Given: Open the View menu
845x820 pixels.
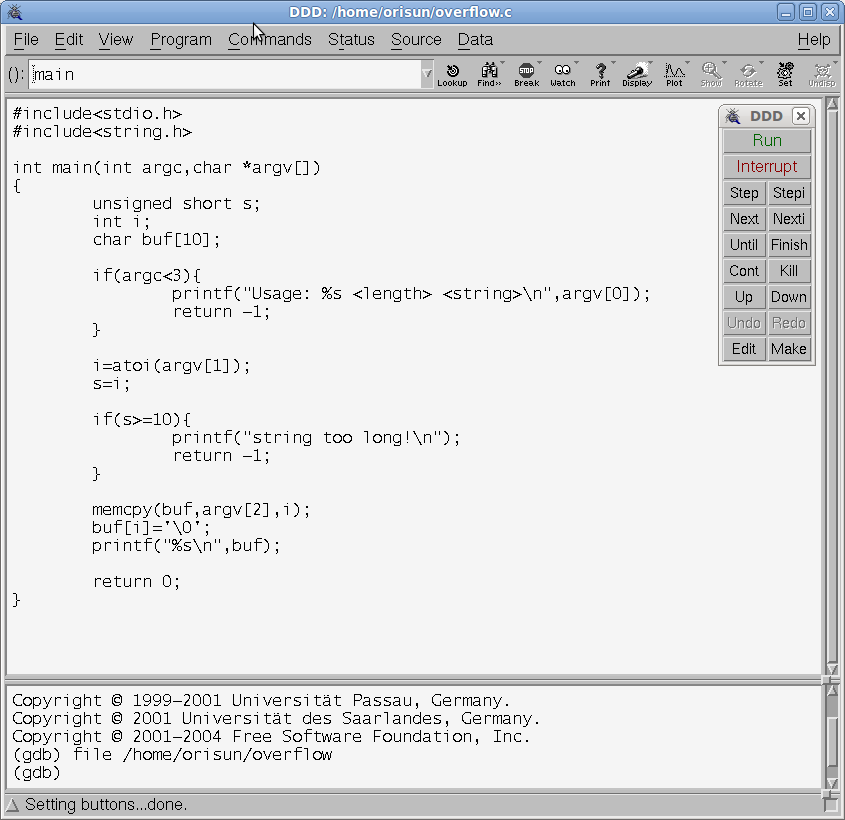Looking at the screenshot, I should coord(115,39).
